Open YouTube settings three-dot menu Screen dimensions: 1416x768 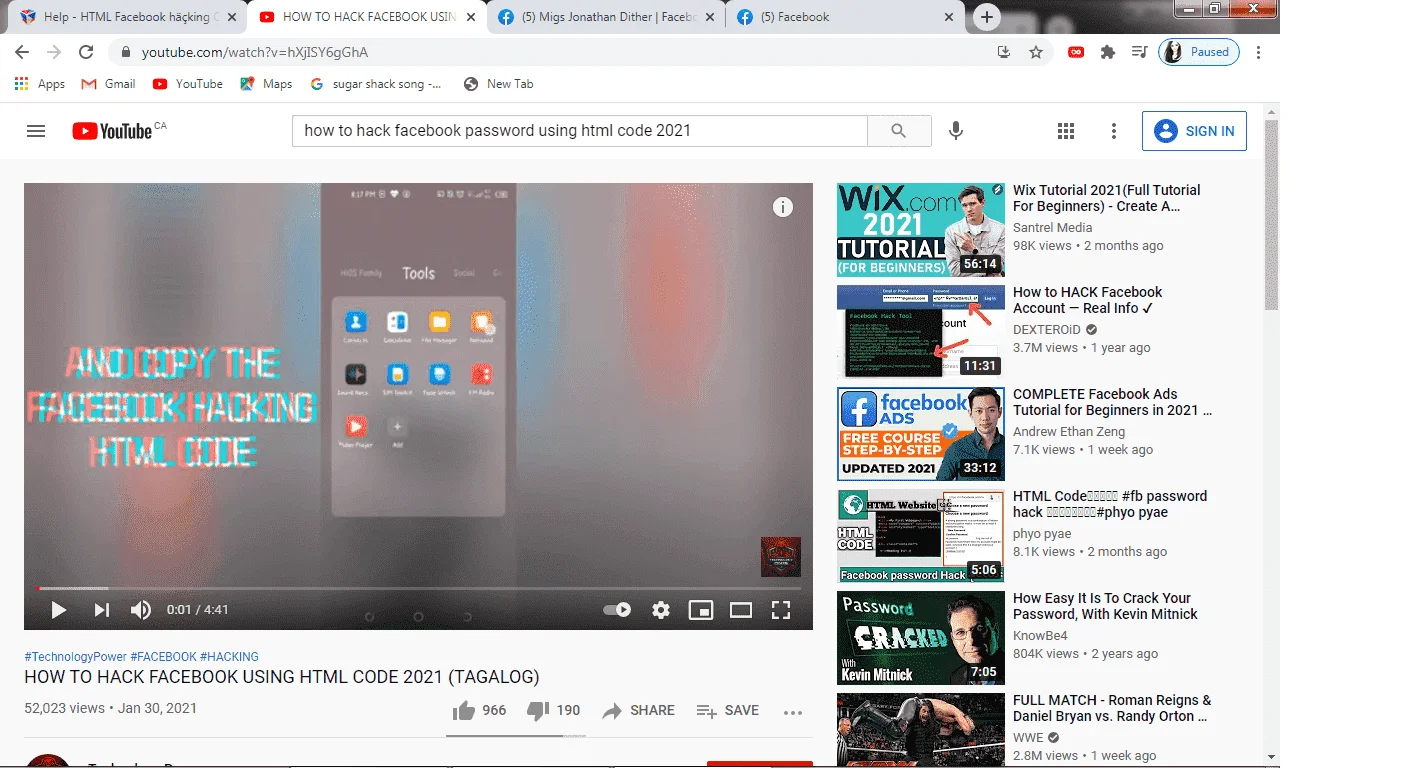click(x=1114, y=131)
